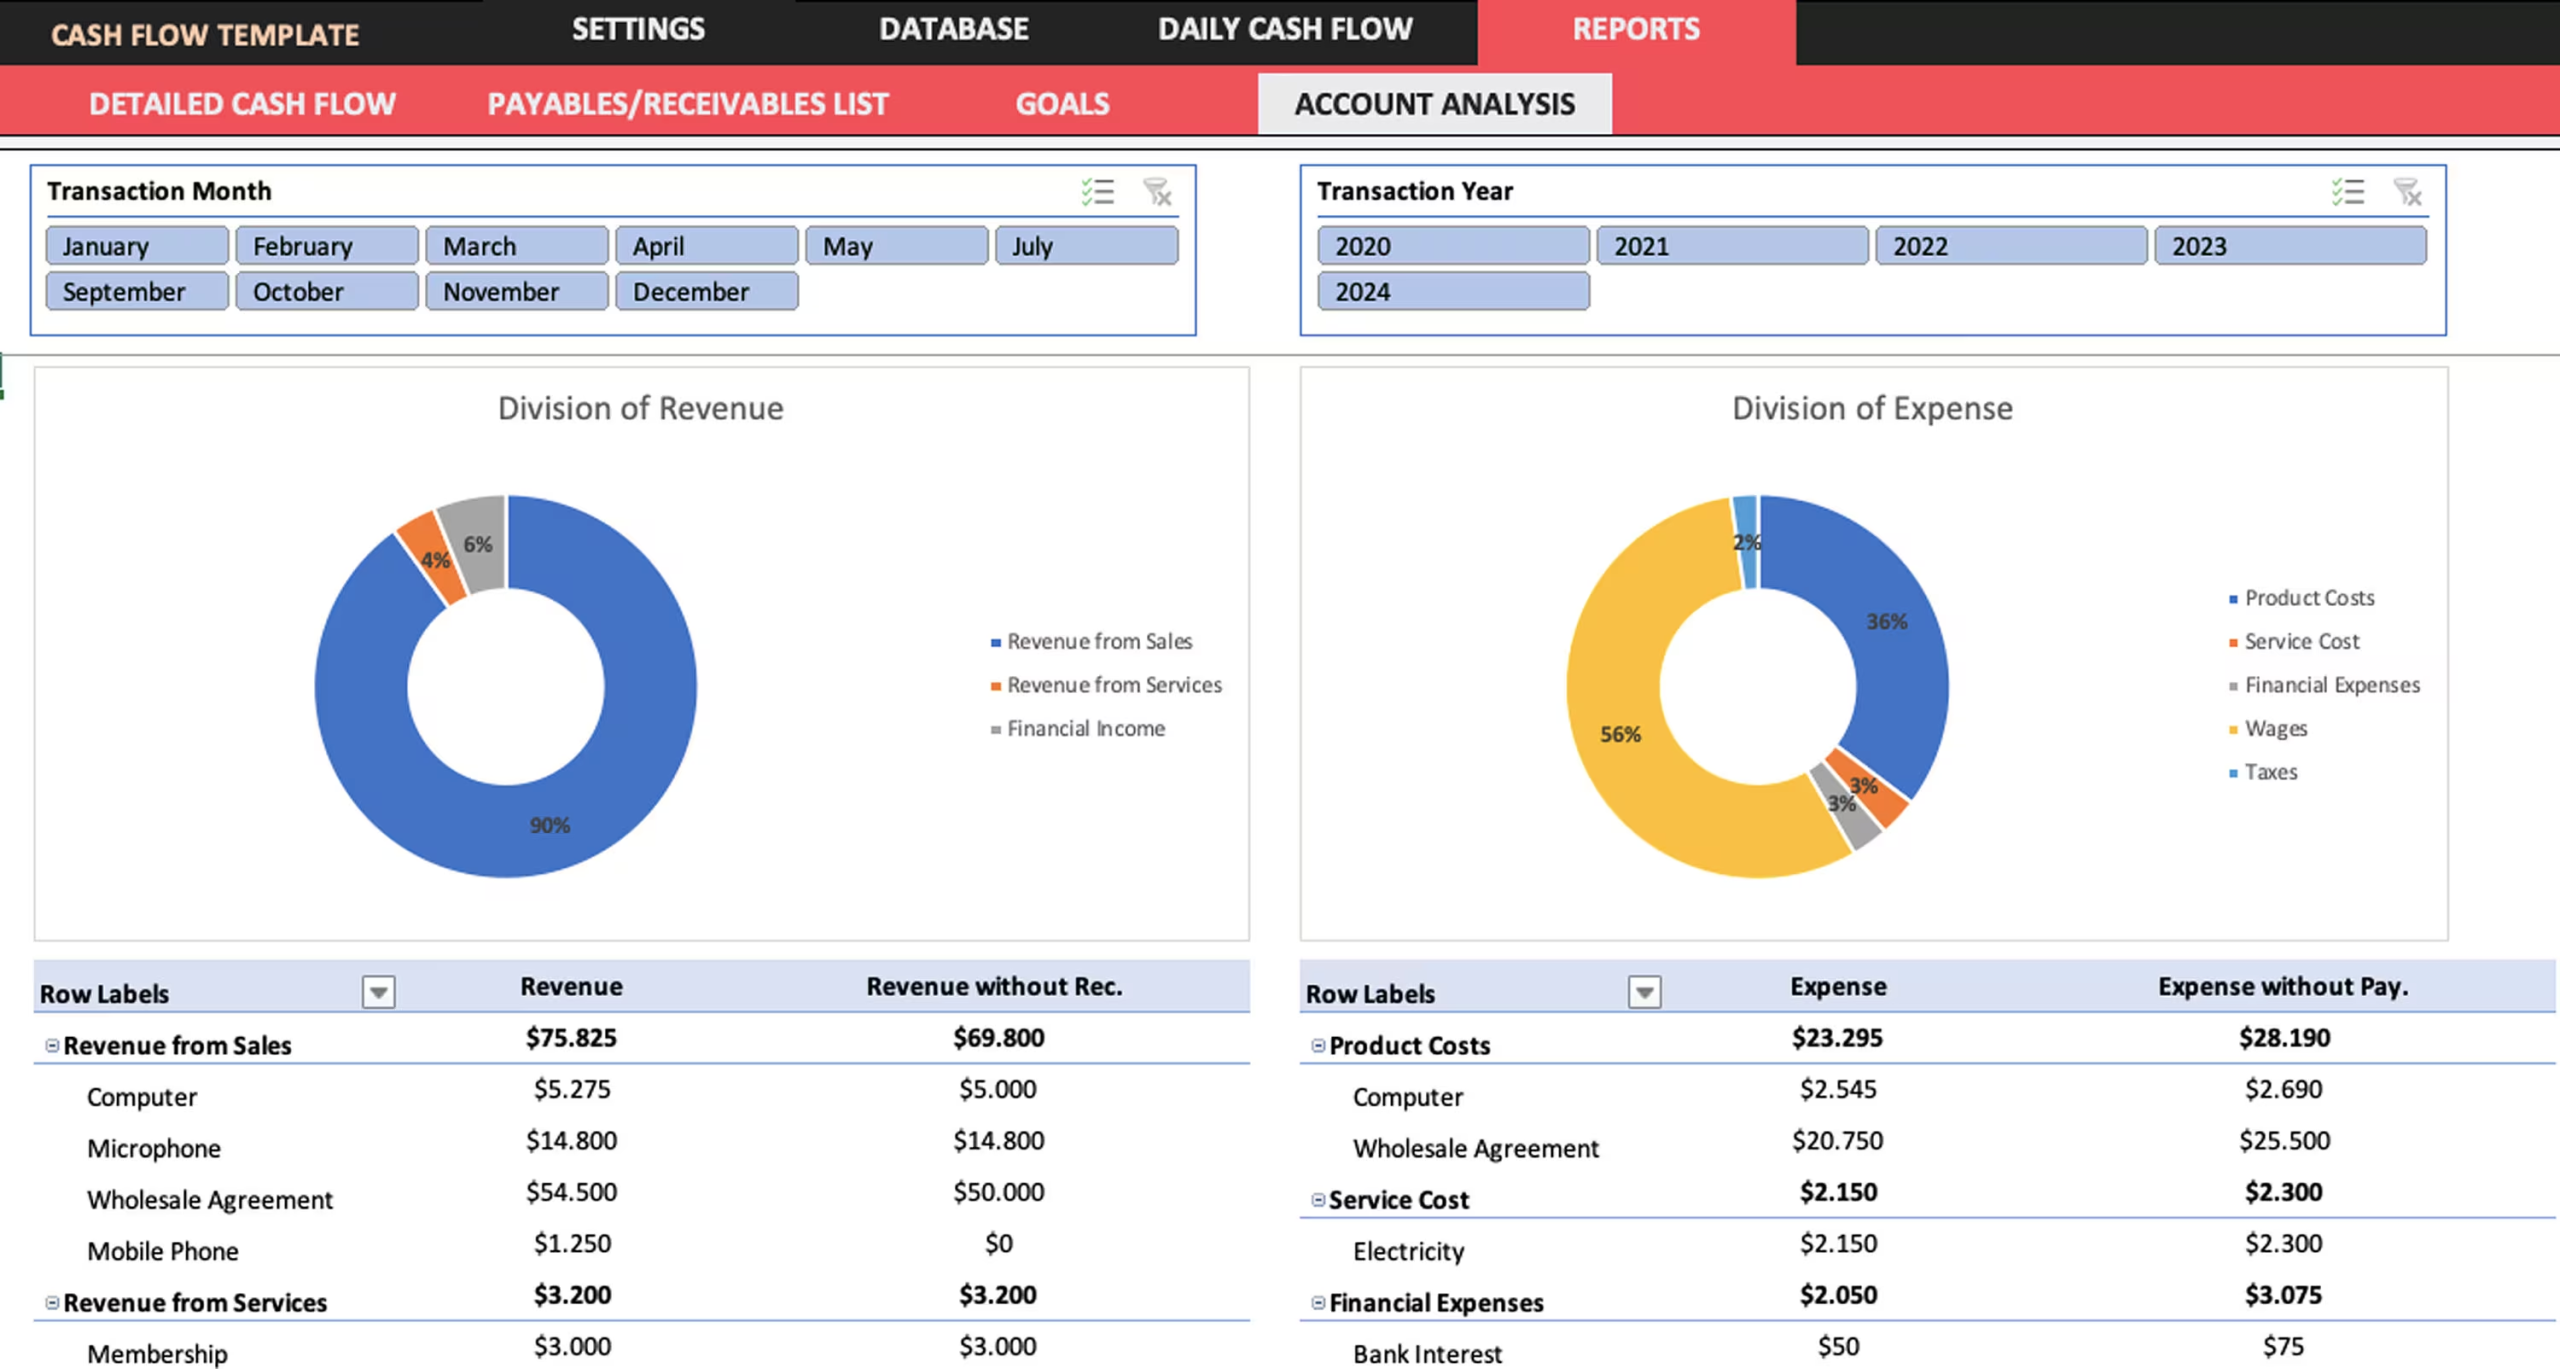Open revenue Row Labels filter dropdown
The image size is (2560, 1369).
coord(378,992)
